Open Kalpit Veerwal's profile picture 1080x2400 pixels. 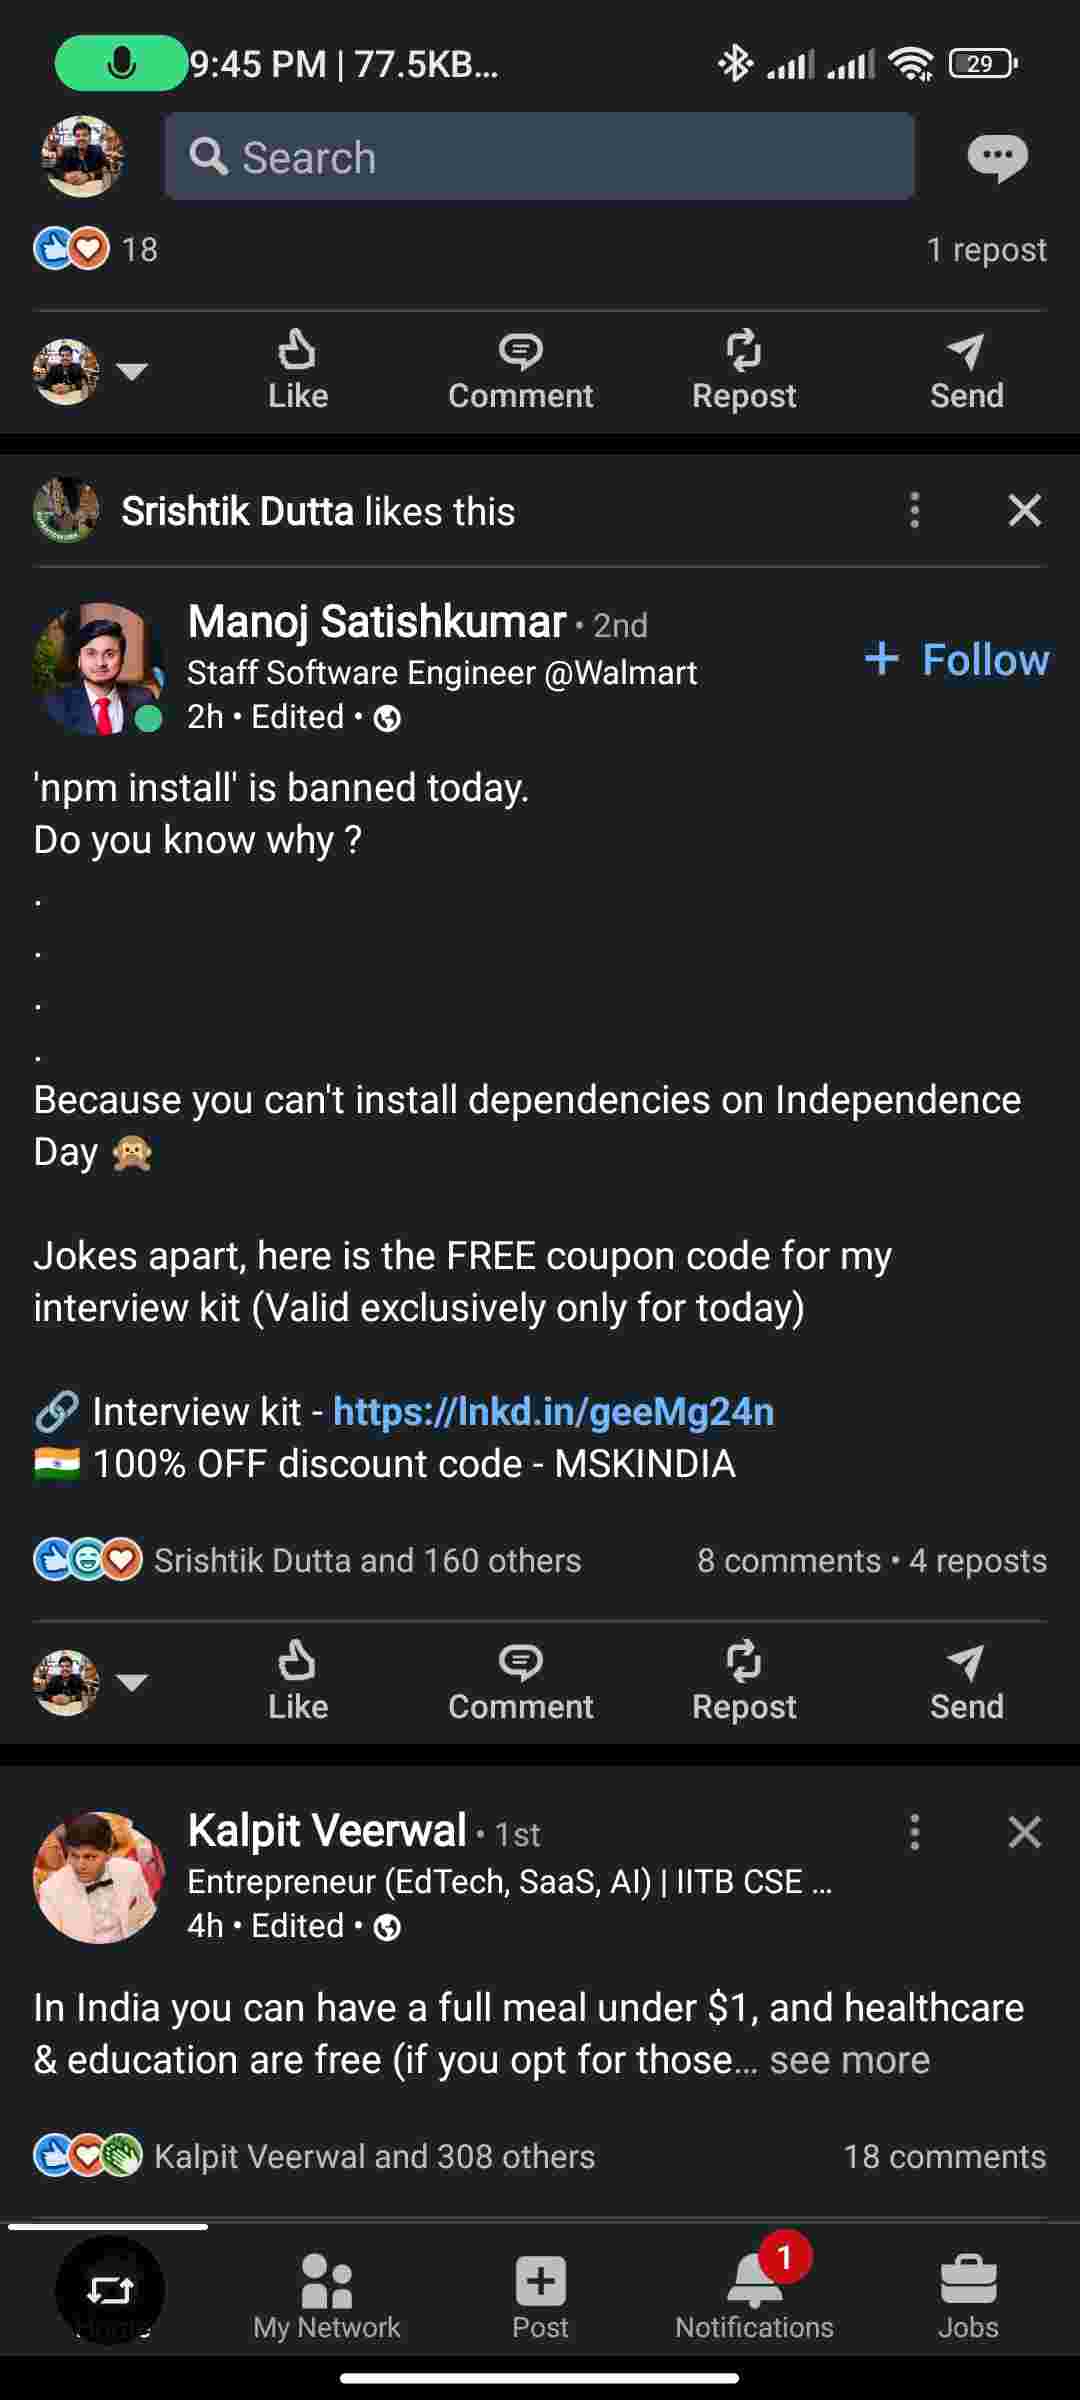pyautogui.click(x=99, y=1877)
